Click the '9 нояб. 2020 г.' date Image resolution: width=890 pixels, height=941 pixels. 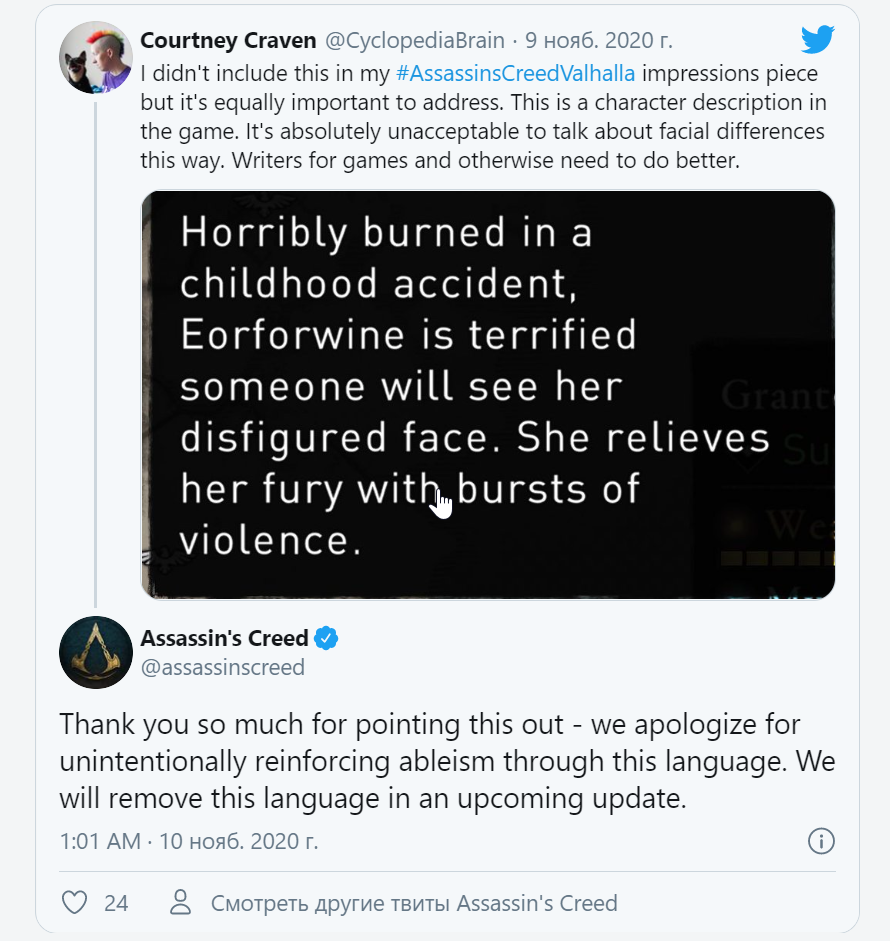[599, 41]
